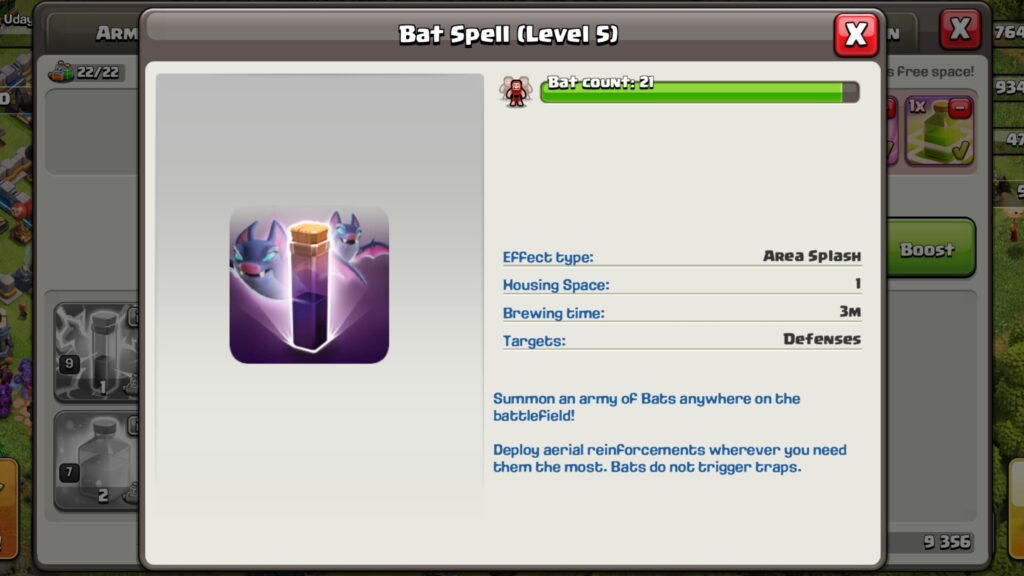Click the checkmark on the Poison Spell card

click(x=960, y=152)
